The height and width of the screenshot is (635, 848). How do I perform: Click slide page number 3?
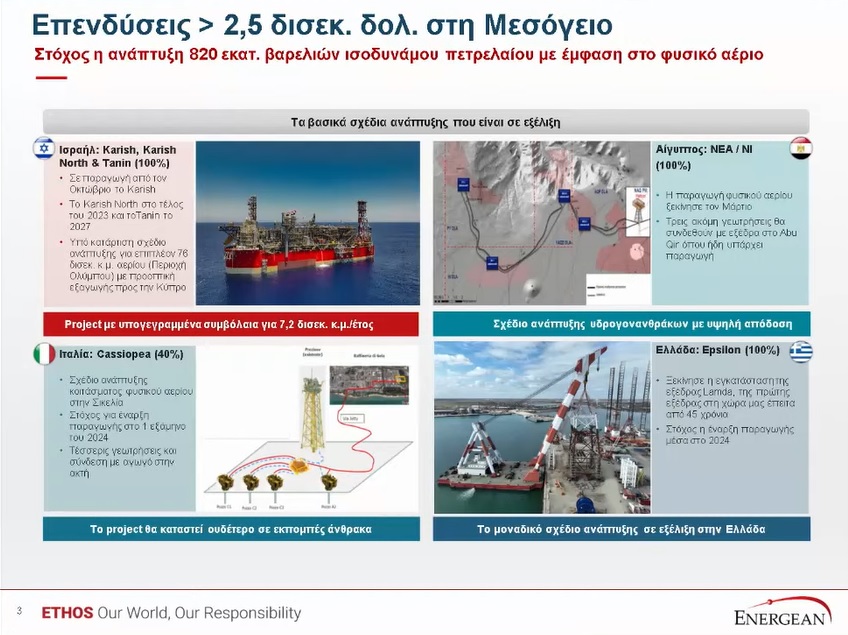pyautogui.click(x=19, y=611)
